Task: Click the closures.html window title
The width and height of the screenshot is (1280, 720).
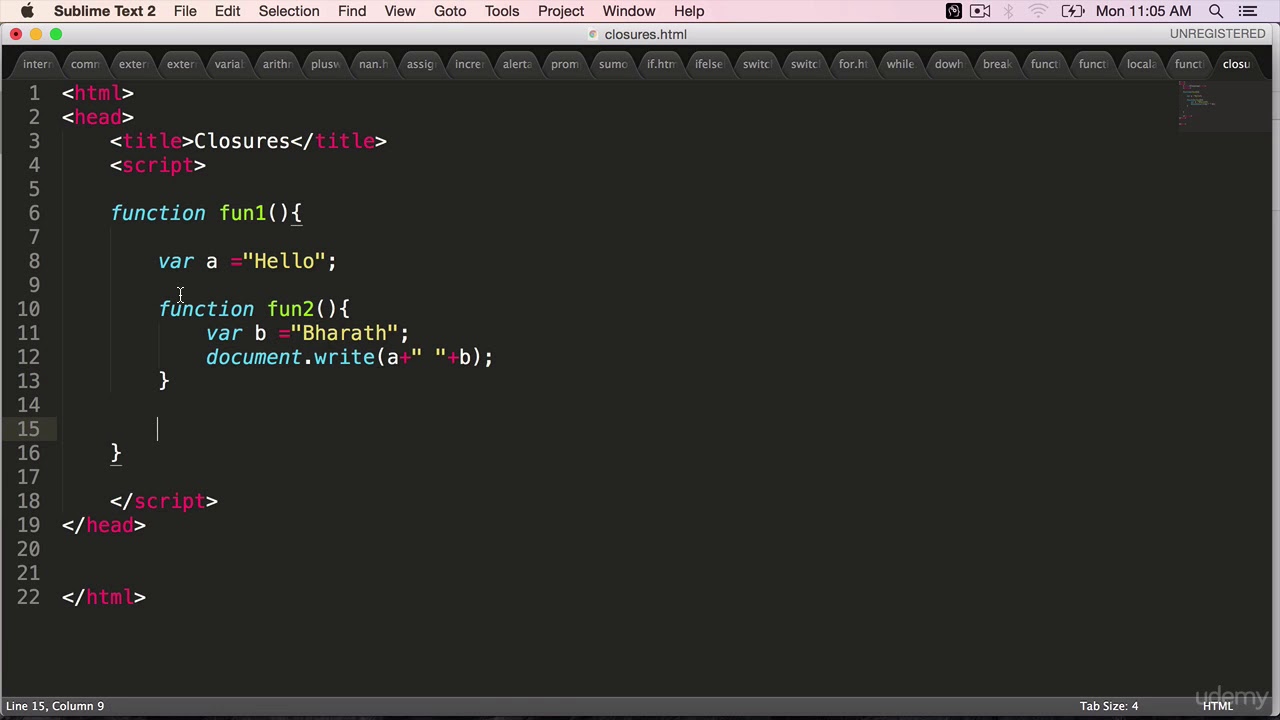Action: tap(645, 34)
